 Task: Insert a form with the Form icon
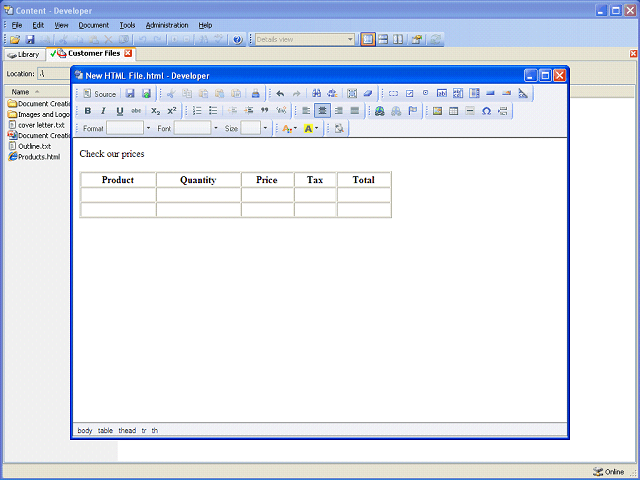click(x=393, y=93)
